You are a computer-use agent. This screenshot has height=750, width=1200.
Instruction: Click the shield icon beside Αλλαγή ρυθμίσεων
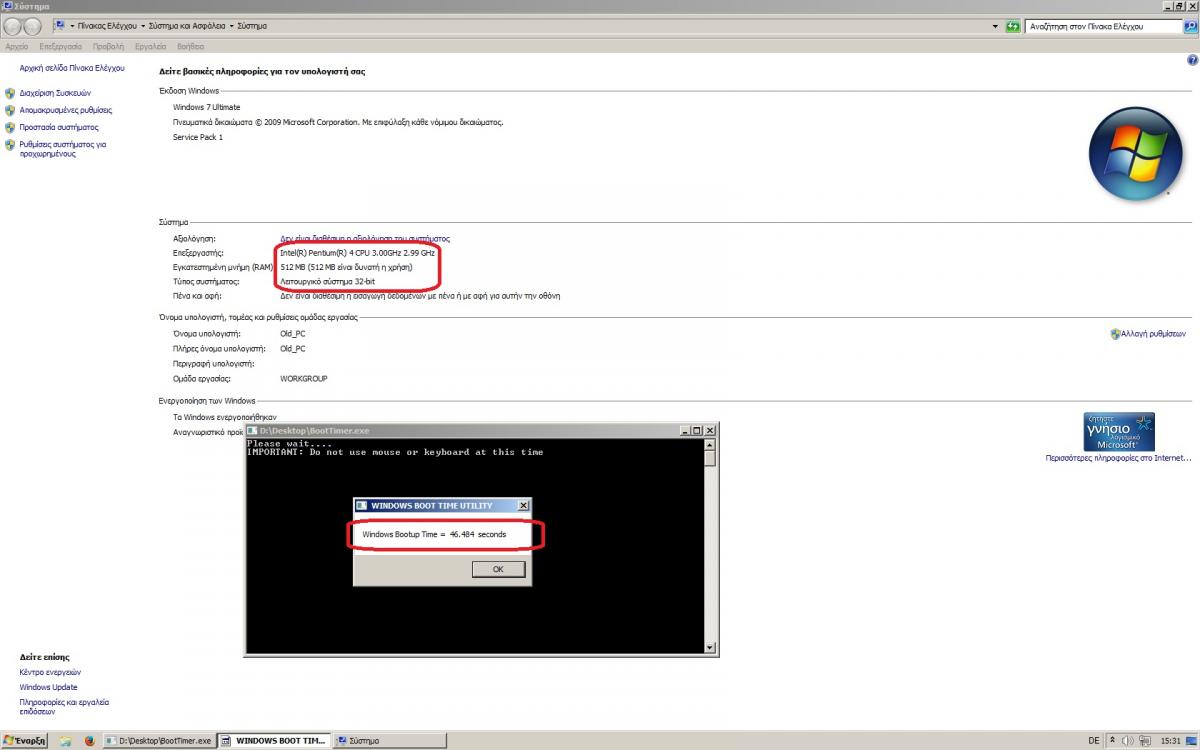click(1115, 334)
